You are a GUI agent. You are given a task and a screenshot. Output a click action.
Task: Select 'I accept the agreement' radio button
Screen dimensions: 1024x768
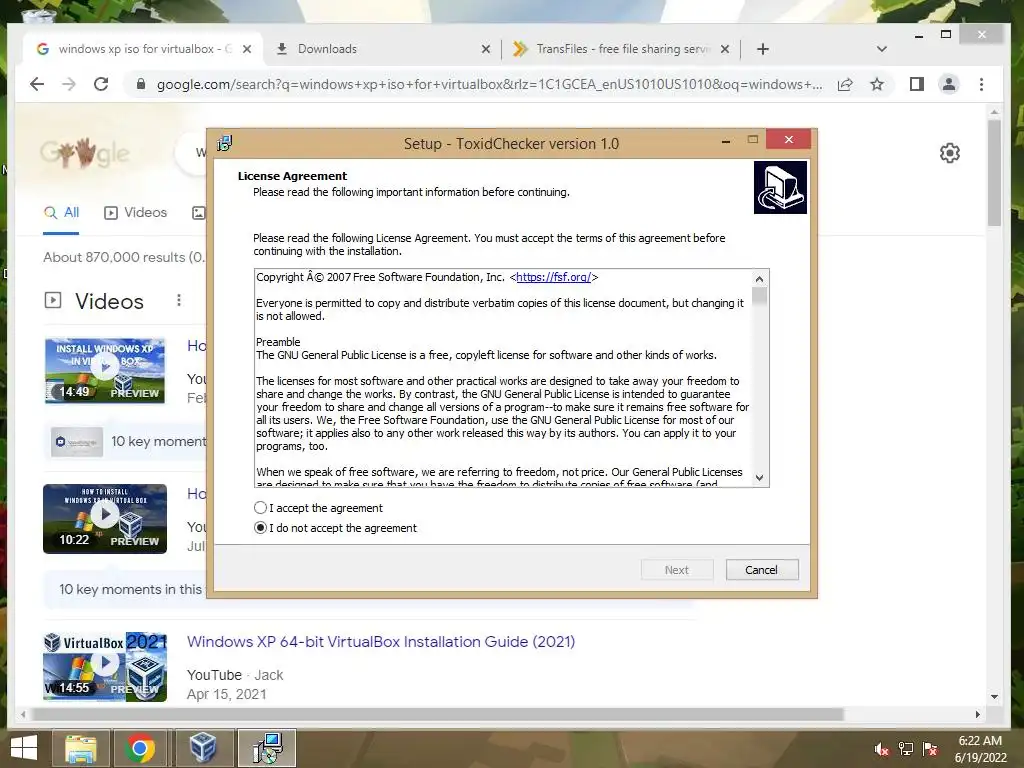261,507
